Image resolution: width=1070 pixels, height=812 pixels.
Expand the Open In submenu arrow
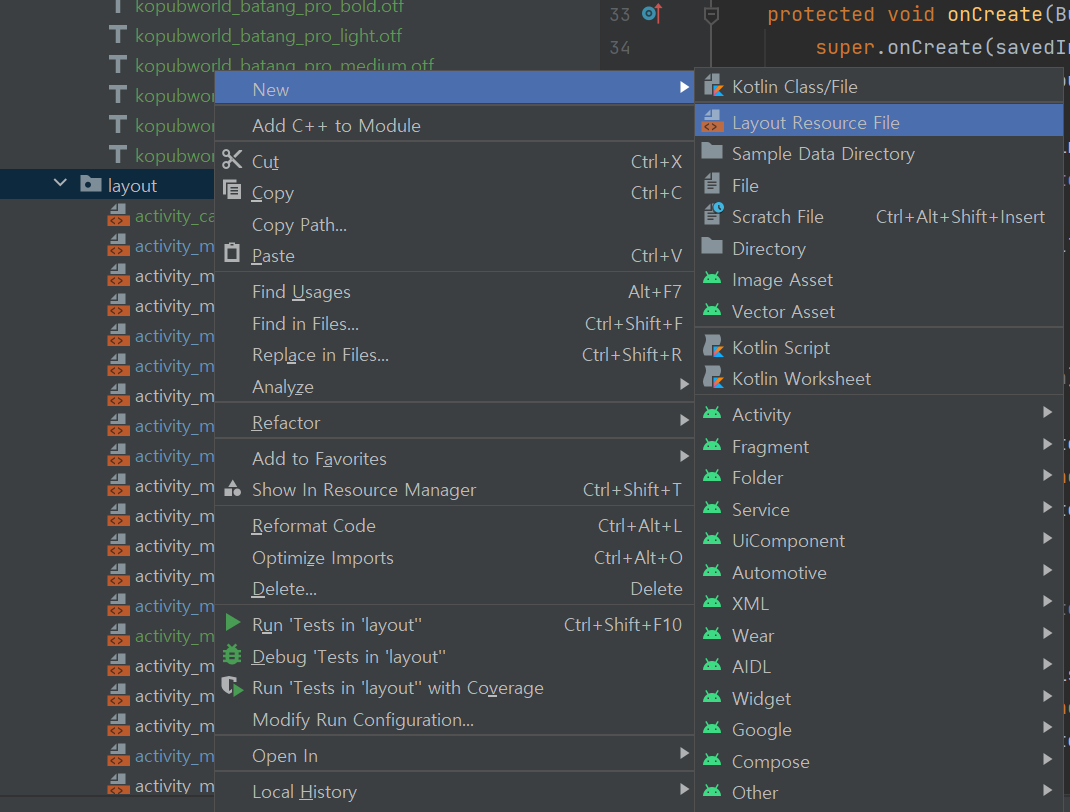[684, 753]
